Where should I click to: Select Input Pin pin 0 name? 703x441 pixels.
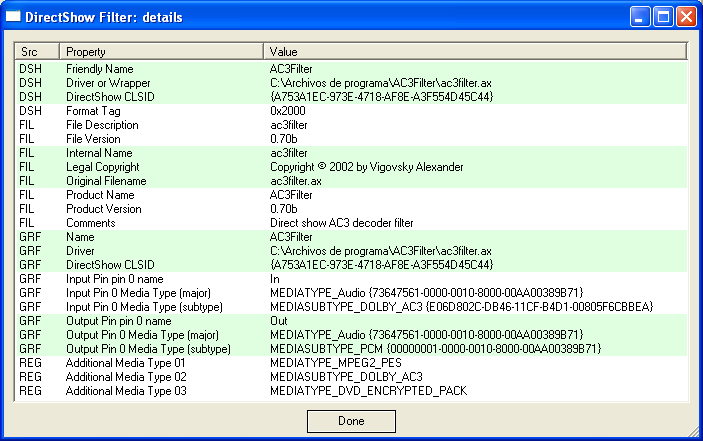click(x=115, y=279)
